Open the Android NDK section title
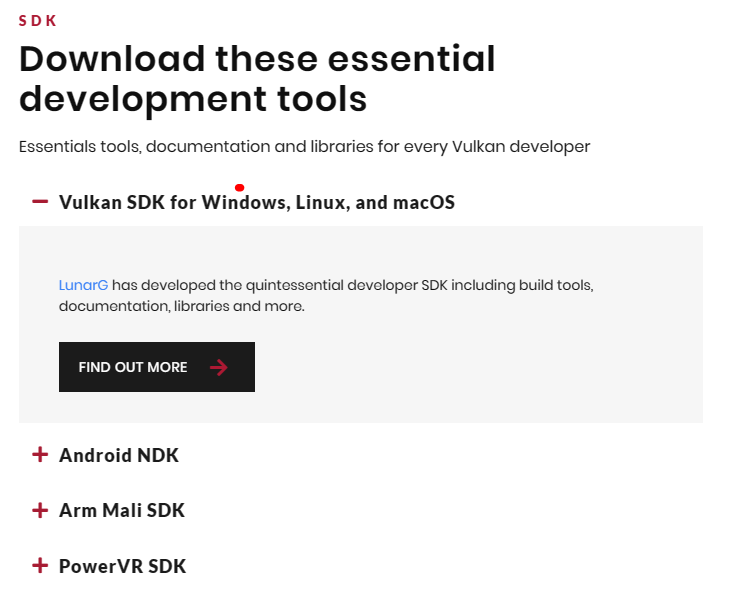This screenshot has height=593, width=732. tap(119, 455)
